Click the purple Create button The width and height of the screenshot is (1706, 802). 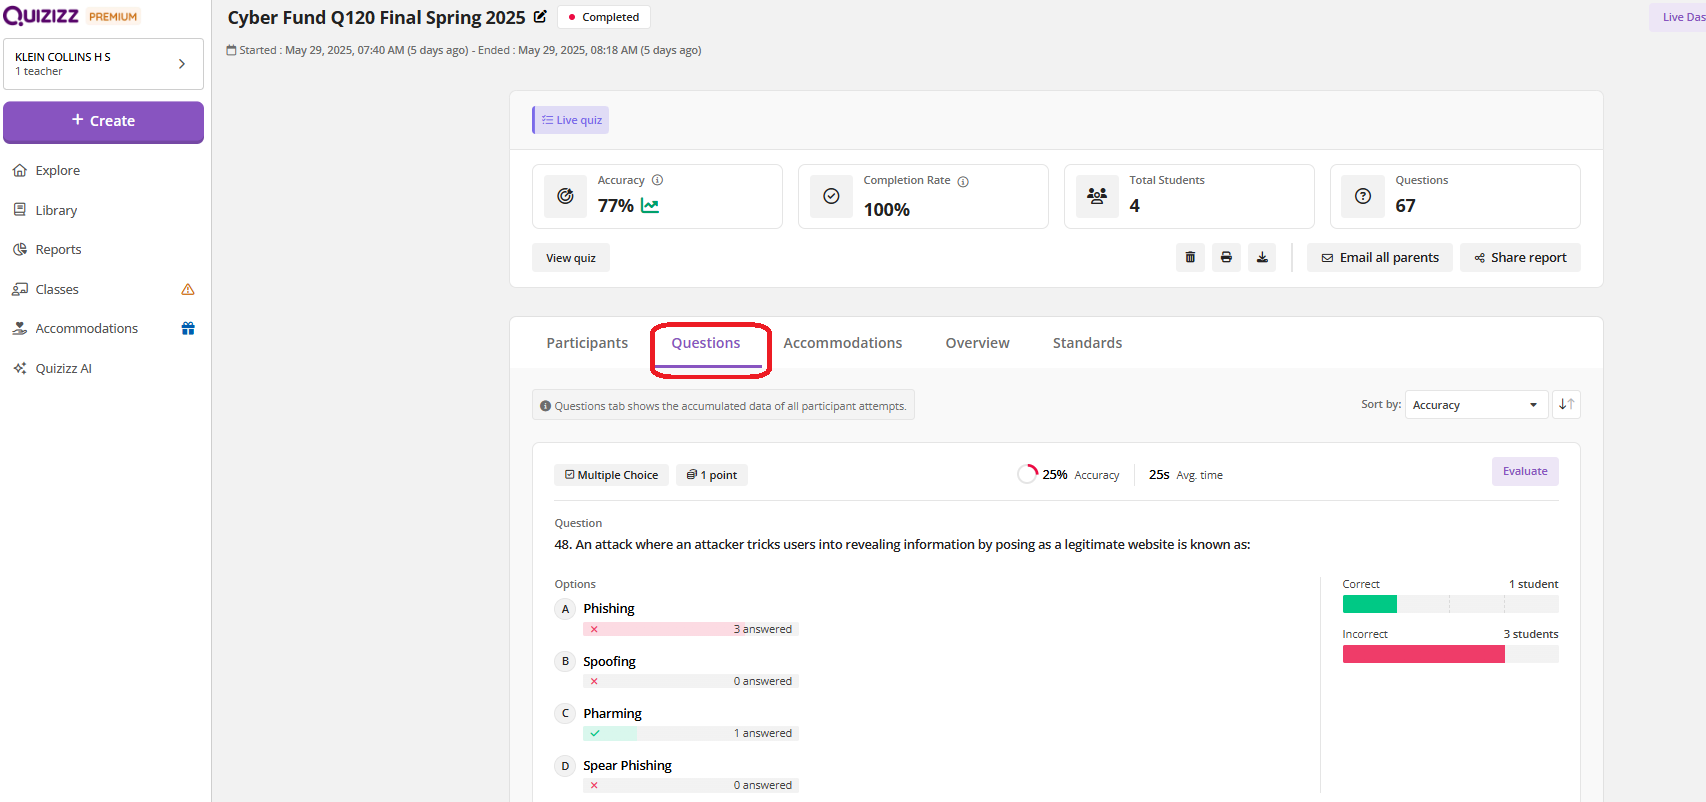(103, 121)
